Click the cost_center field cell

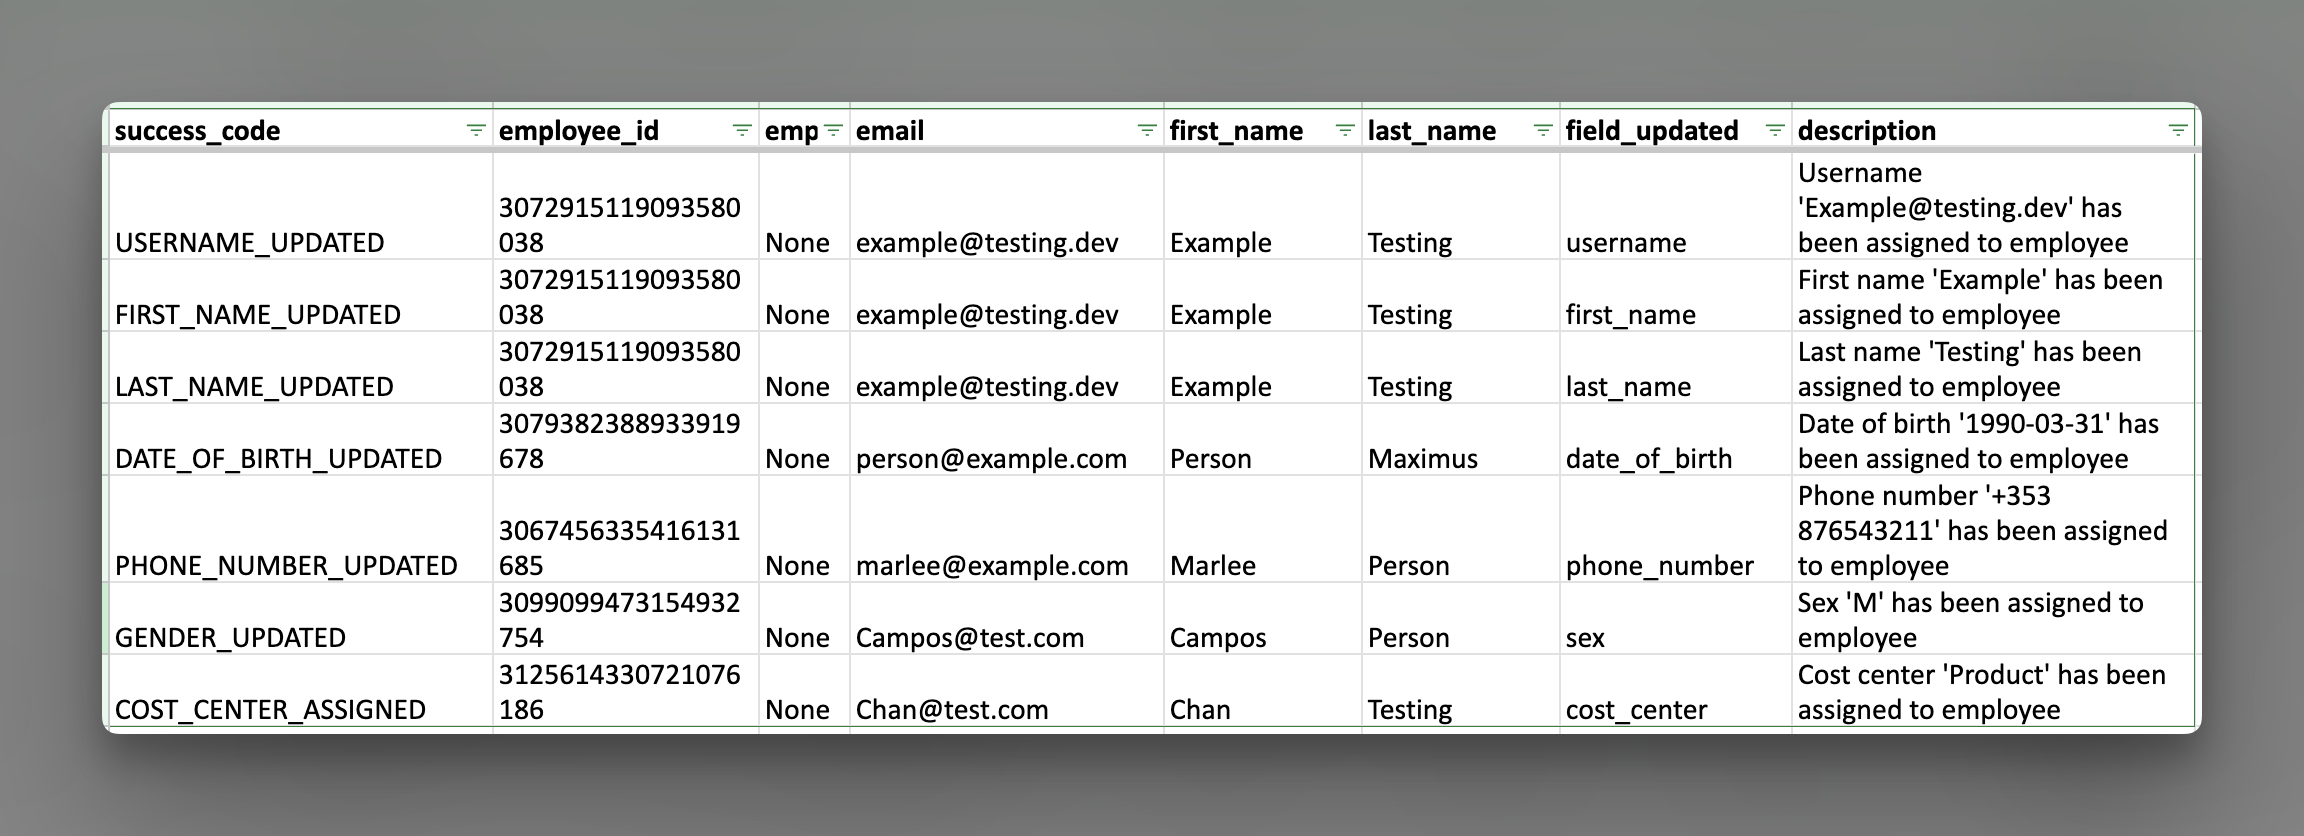[1676, 691]
